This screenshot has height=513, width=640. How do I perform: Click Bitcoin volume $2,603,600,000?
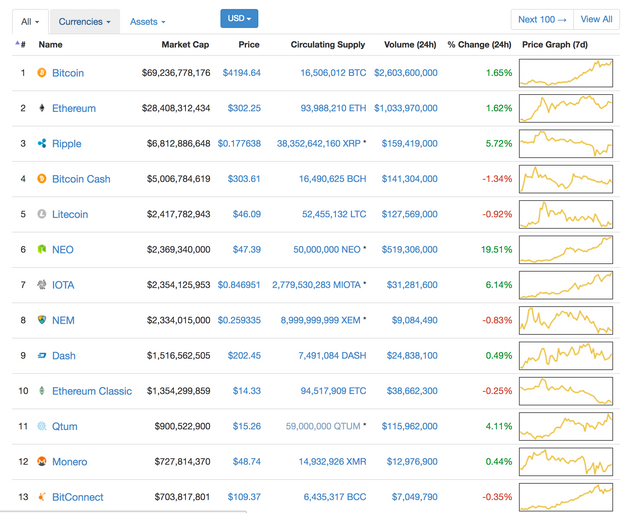[406, 73]
